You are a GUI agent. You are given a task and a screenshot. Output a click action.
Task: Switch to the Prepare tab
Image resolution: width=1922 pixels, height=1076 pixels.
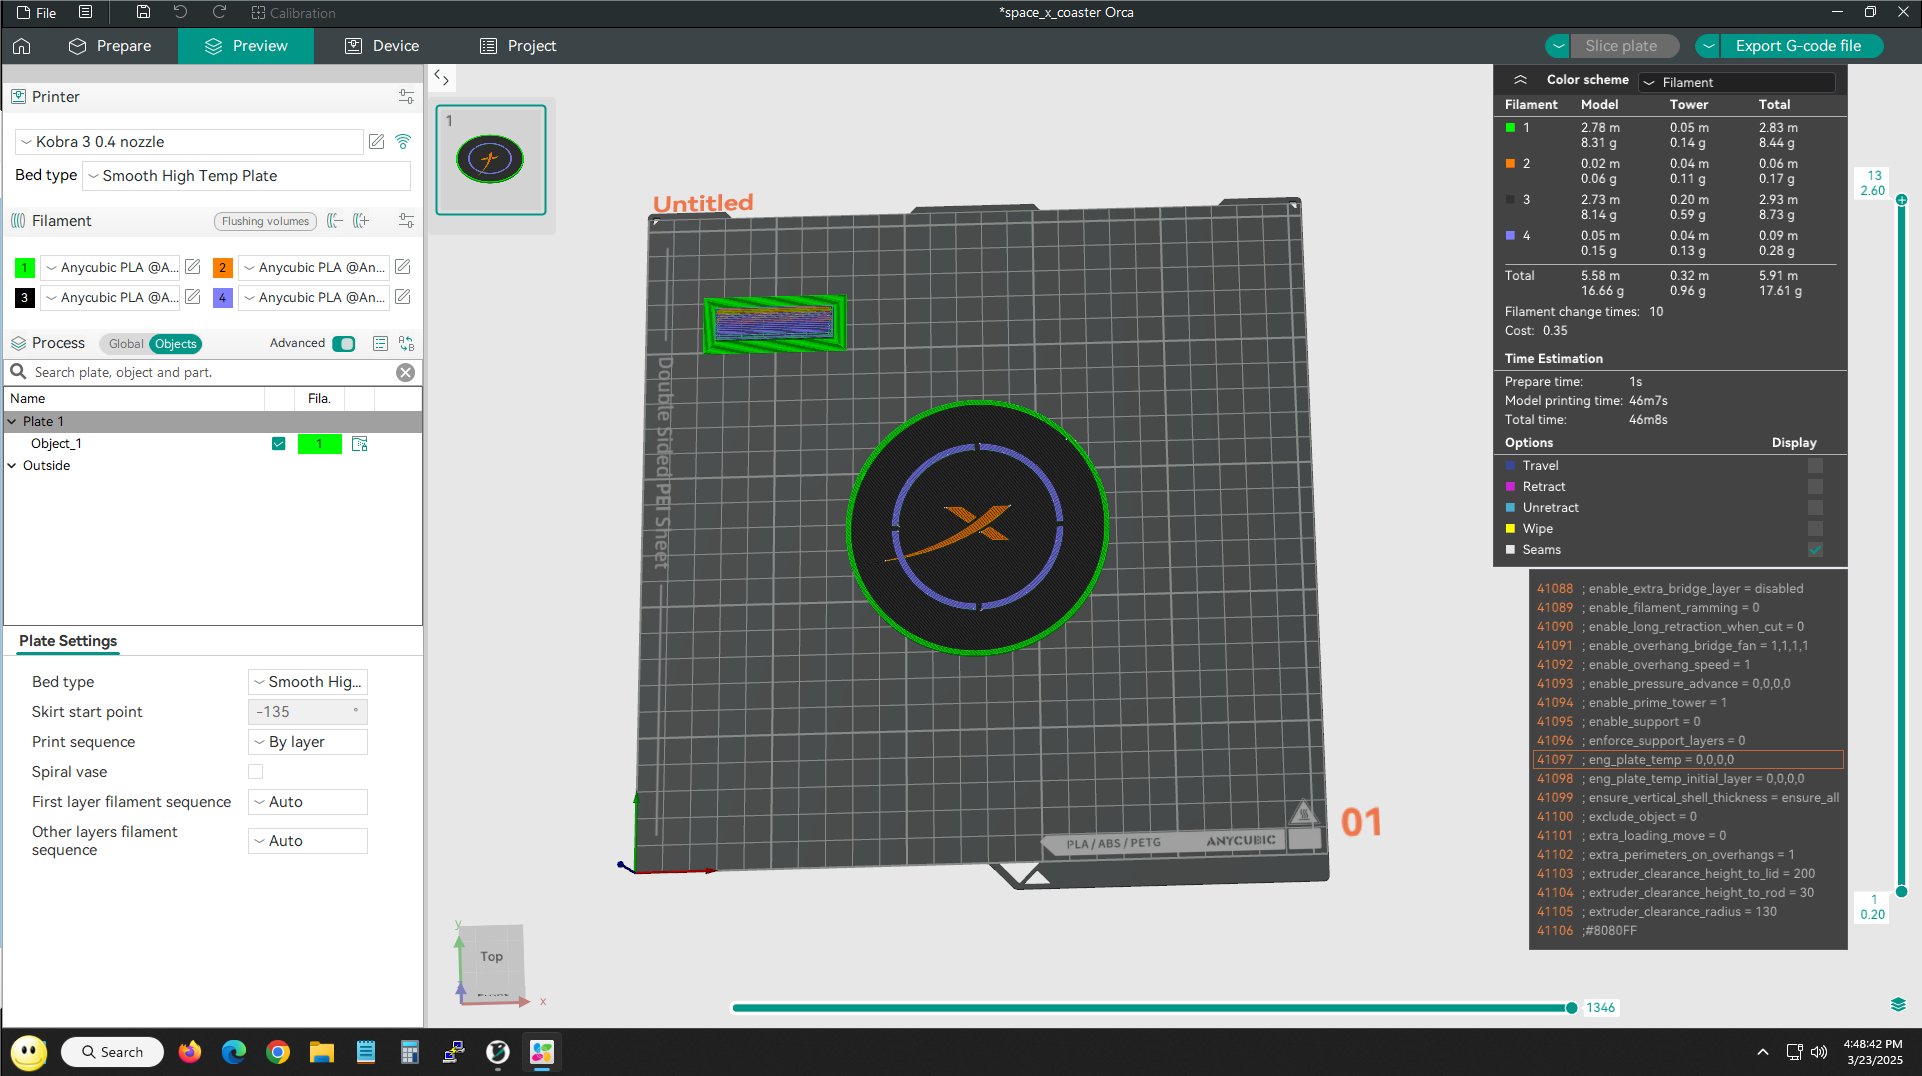click(x=110, y=46)
